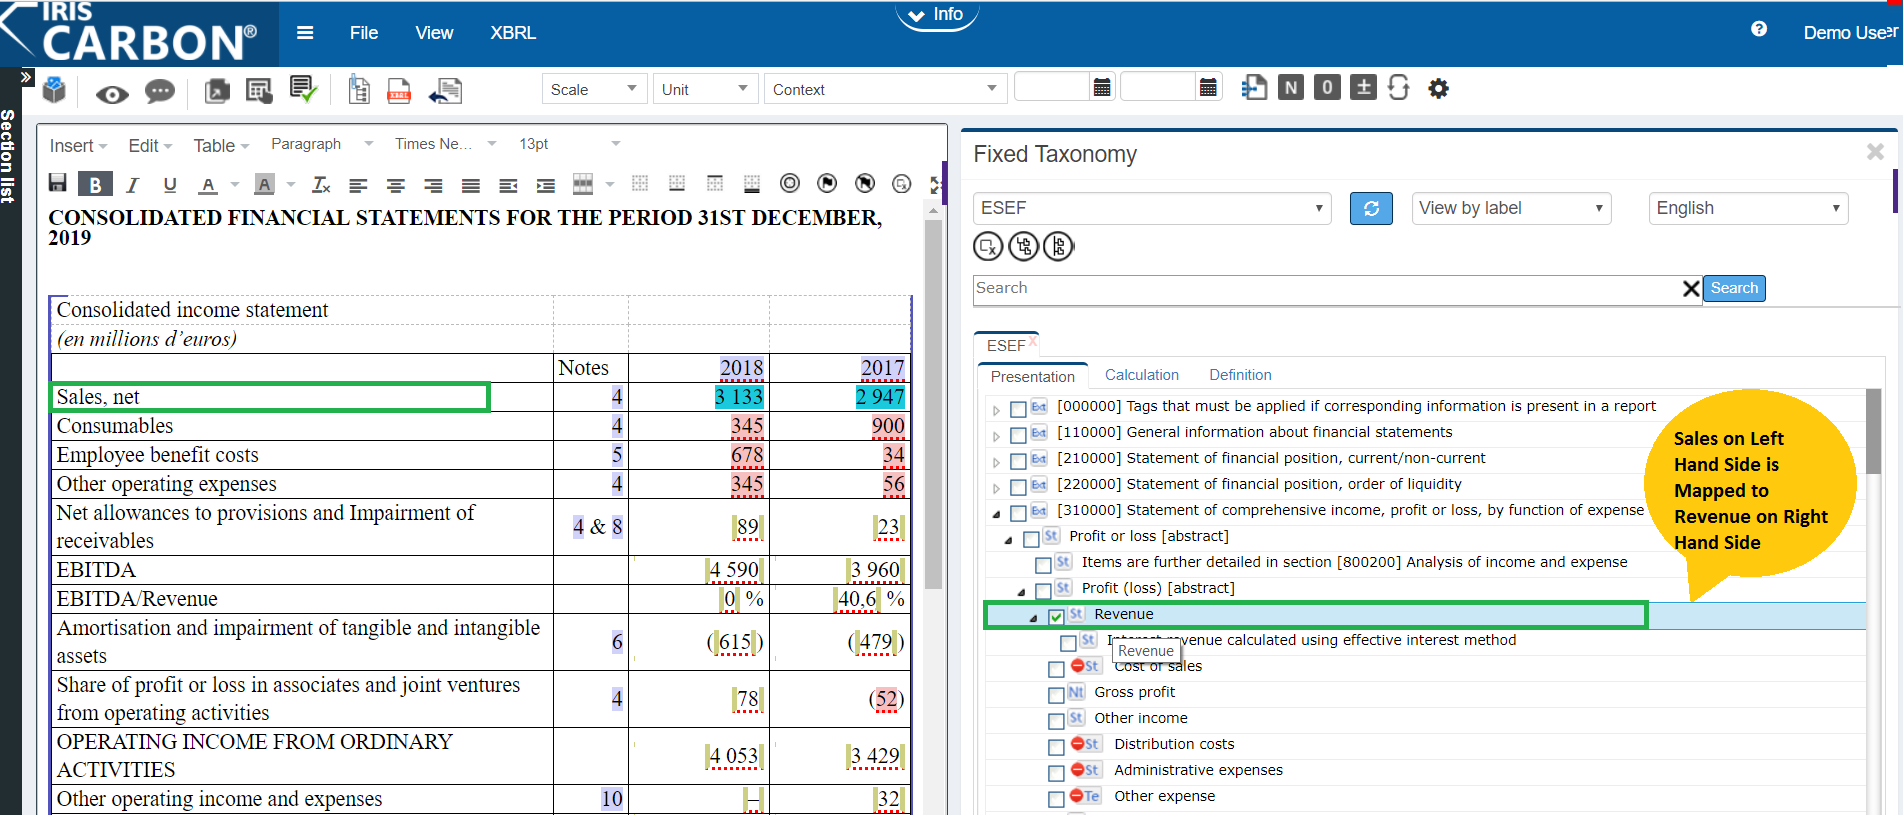1903x815 pixels.
Task: Toggle bold formatting in editor
Action: point(95,184)
